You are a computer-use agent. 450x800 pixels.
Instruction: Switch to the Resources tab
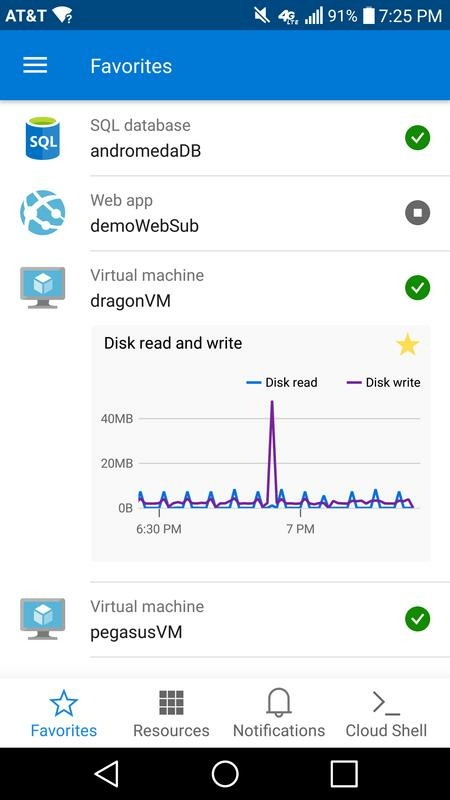click(171, 713)
